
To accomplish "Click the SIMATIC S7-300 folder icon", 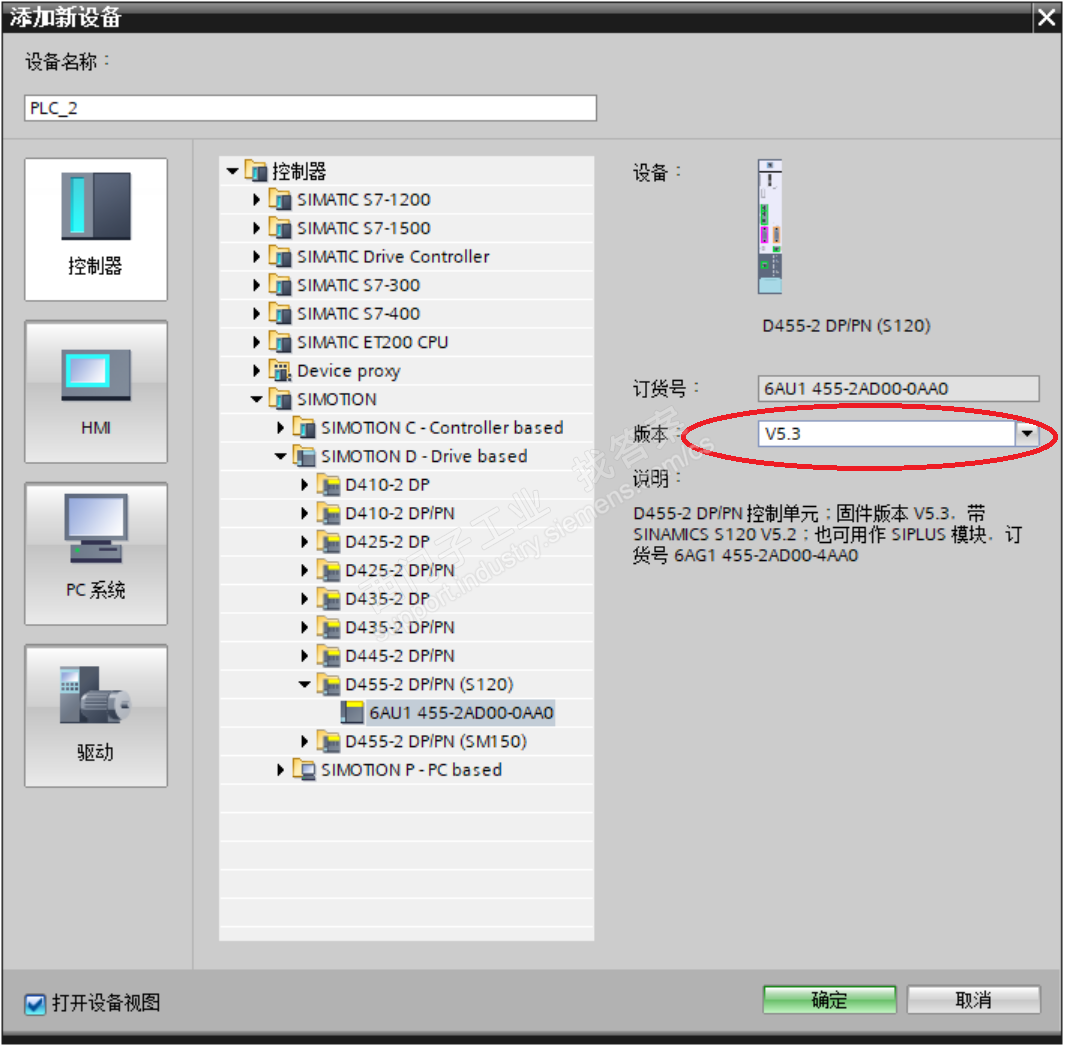I will 280,285.
